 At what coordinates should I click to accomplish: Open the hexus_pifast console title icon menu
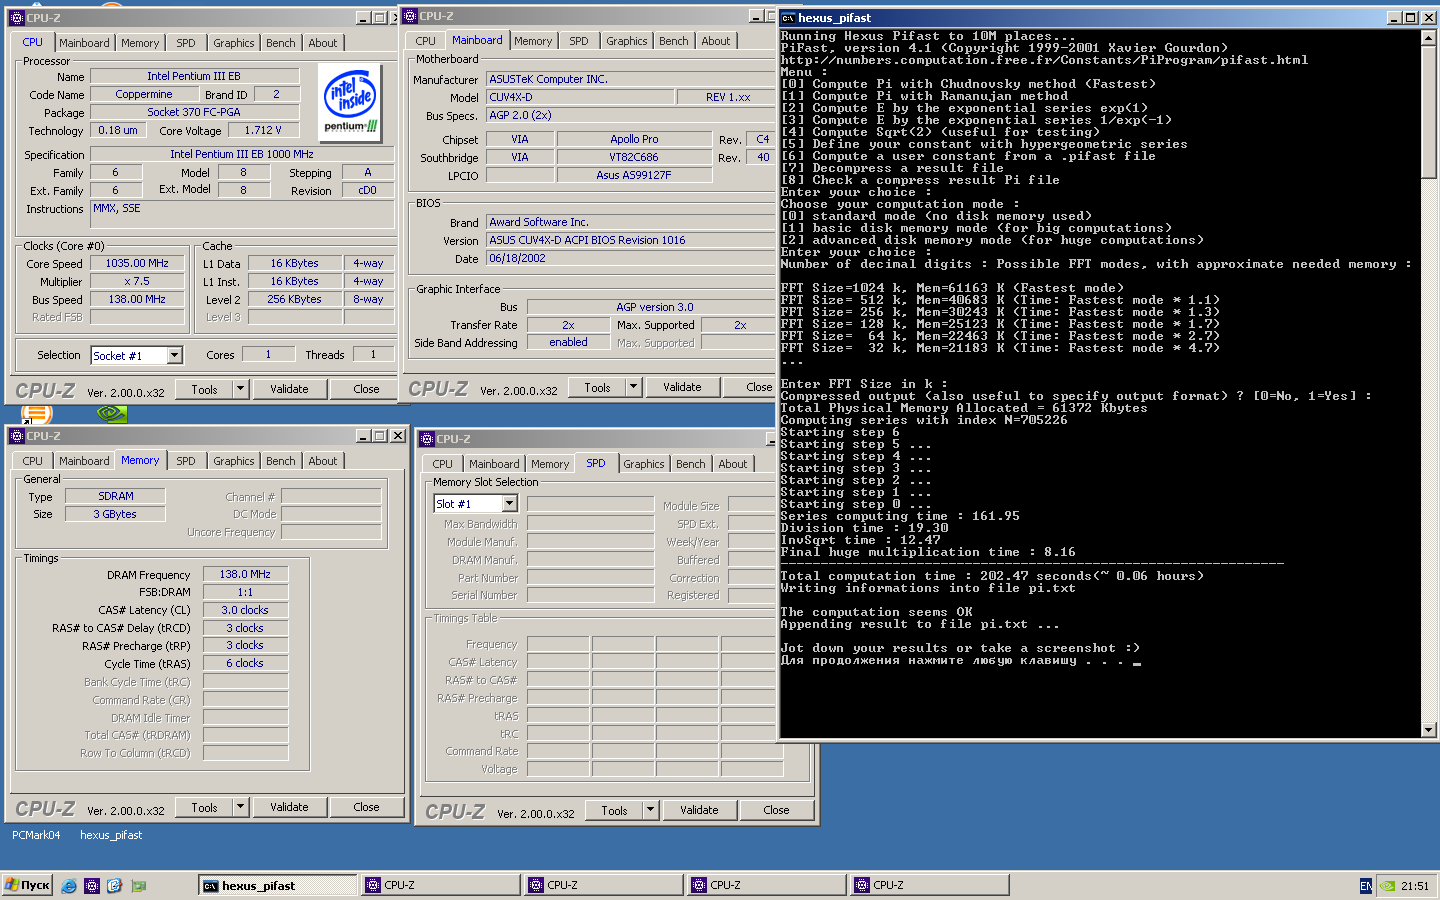[788, 18]
